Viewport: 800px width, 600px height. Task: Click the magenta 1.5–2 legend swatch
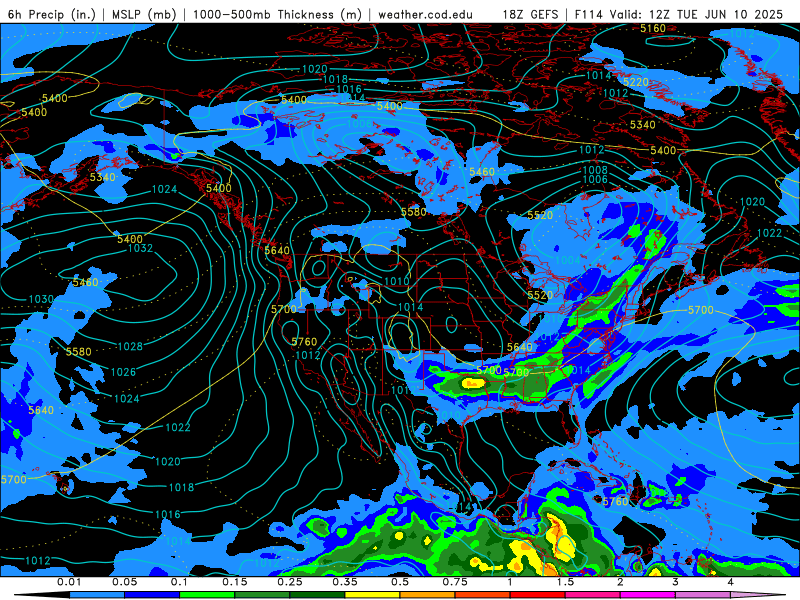(x=593, y=595)
